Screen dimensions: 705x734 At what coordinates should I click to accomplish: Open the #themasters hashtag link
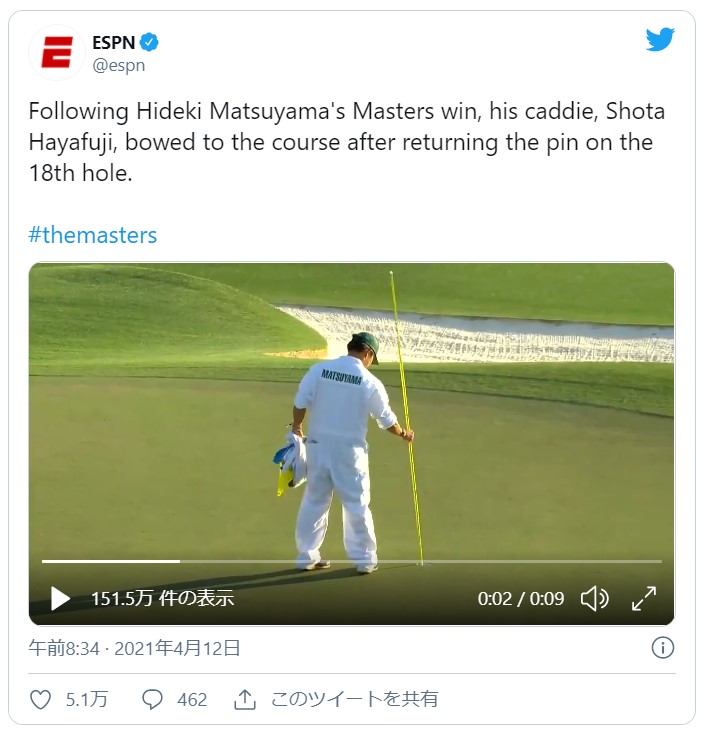point(93,235)
